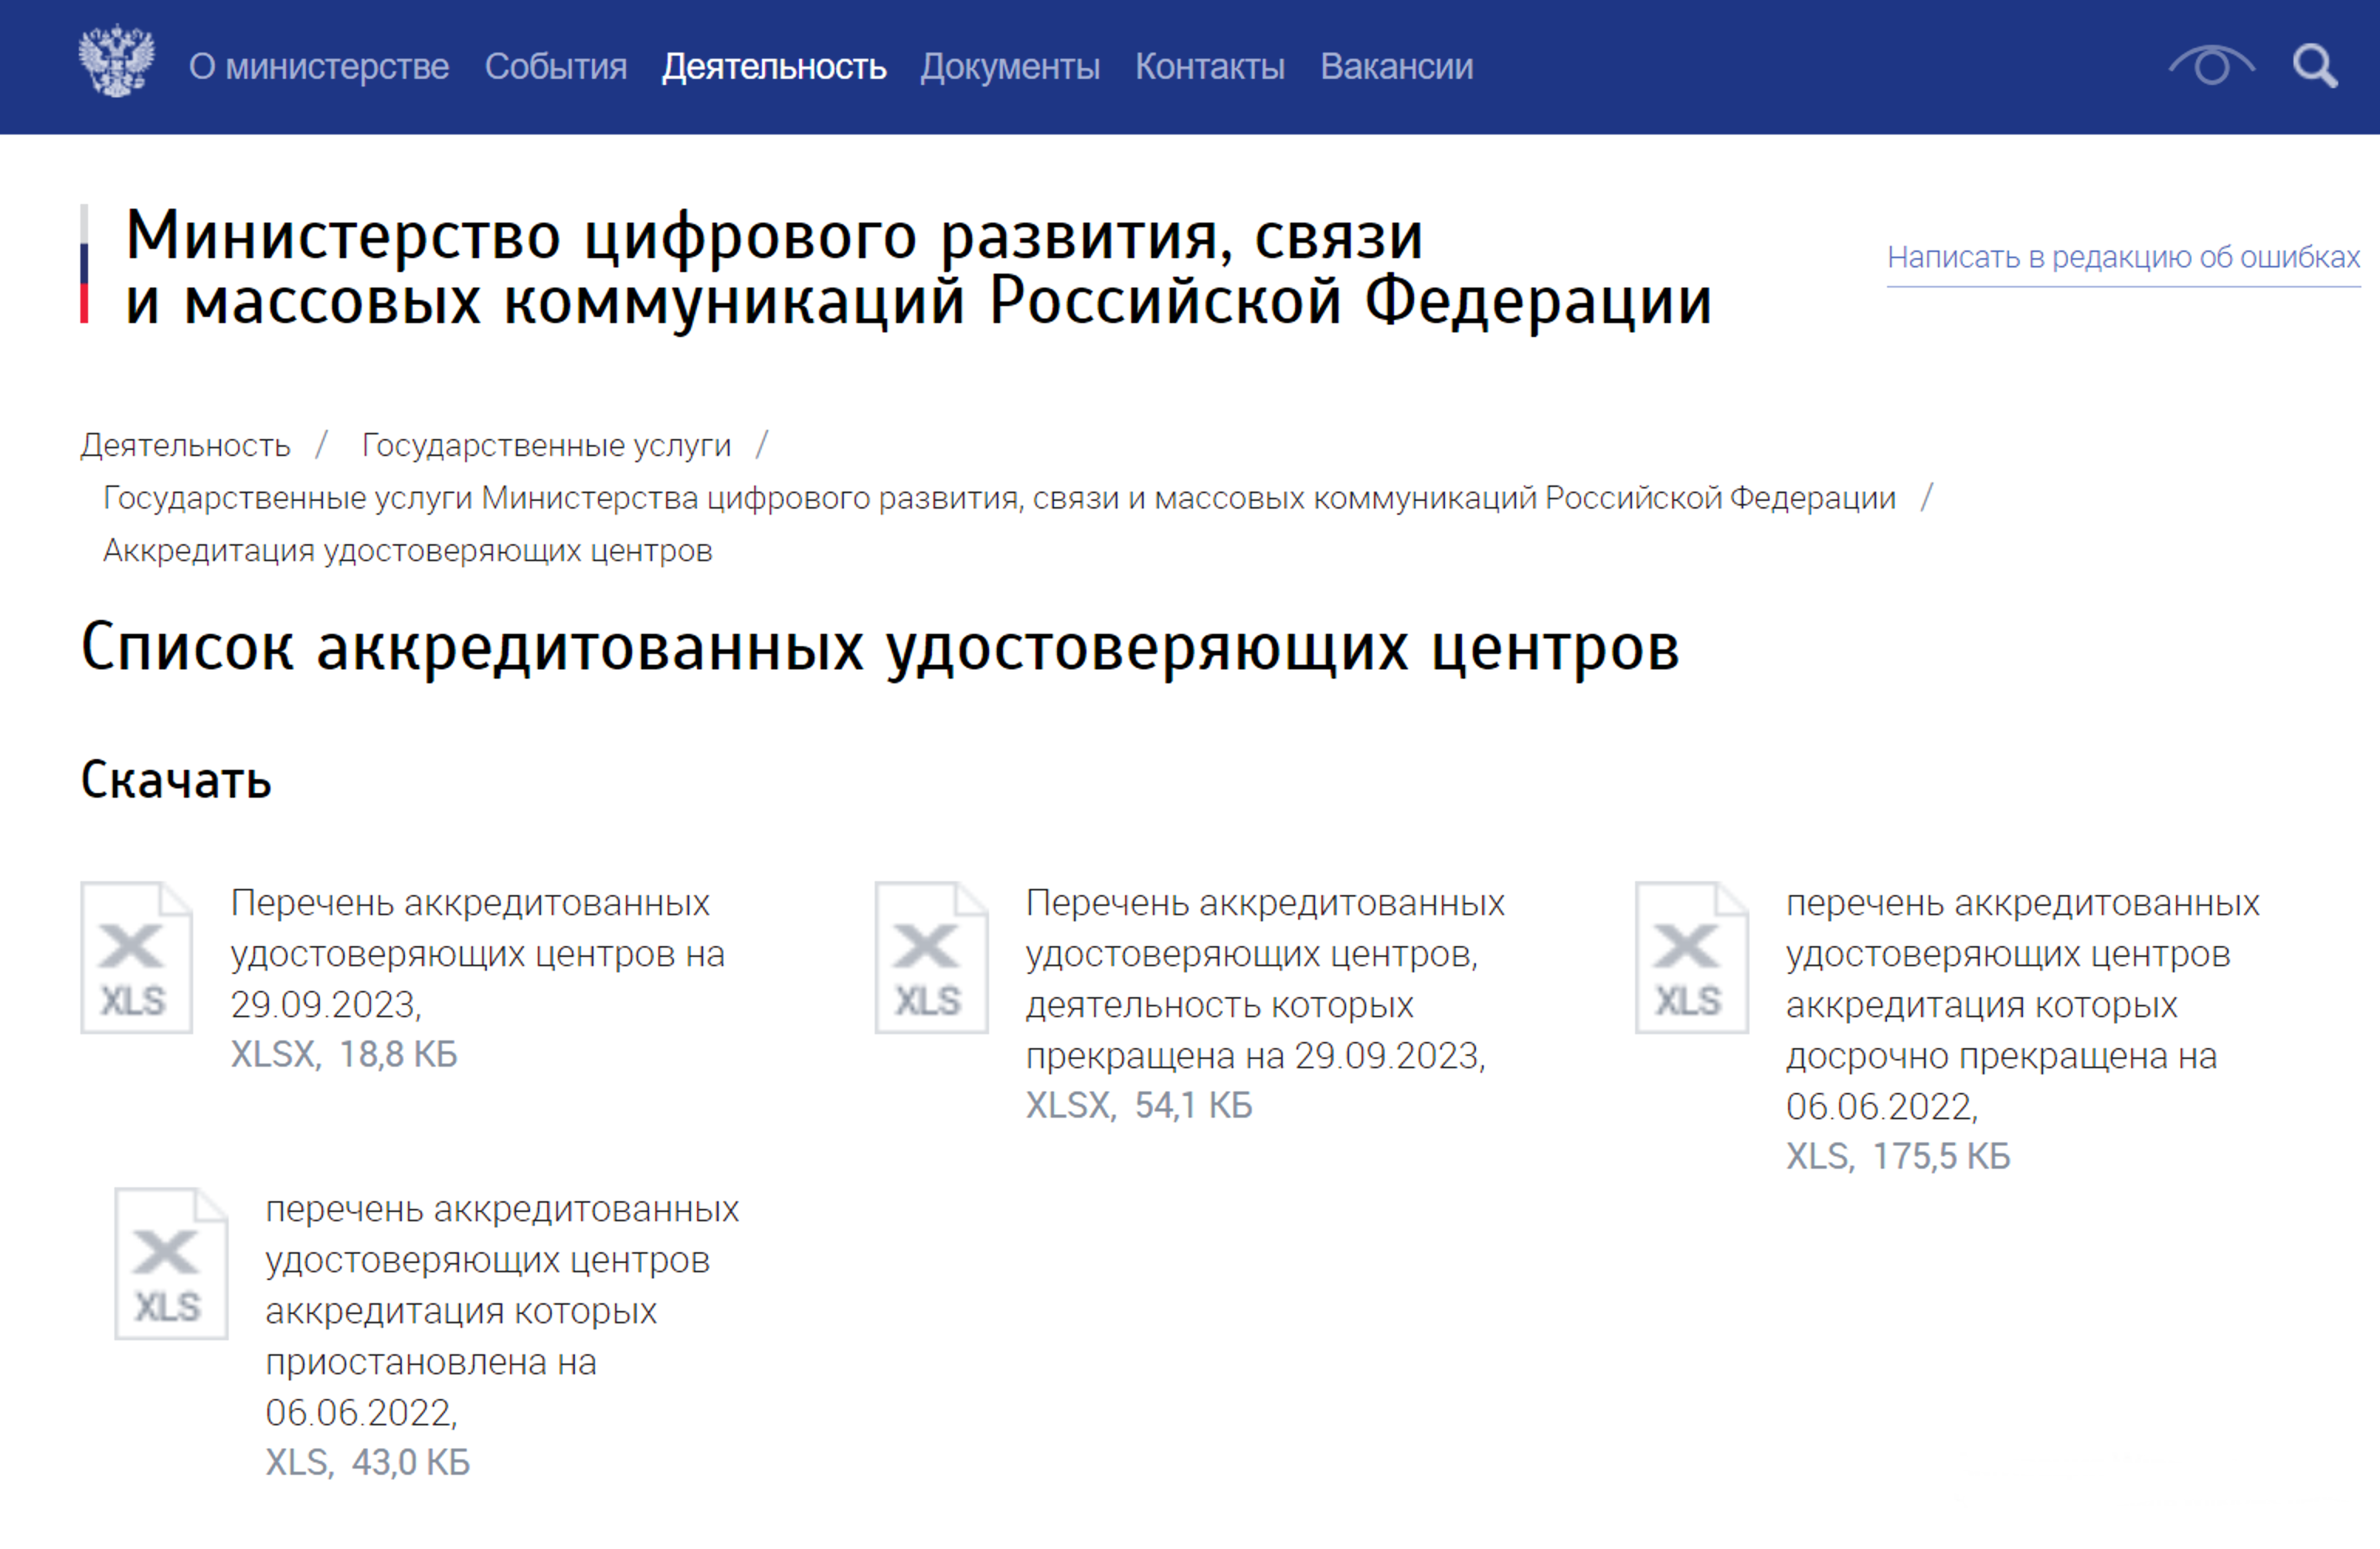This screenshot has width=2380, height=1549.
Task: Download list of centers прекращена на 29.09.2023
Action: coord(1265,979)
